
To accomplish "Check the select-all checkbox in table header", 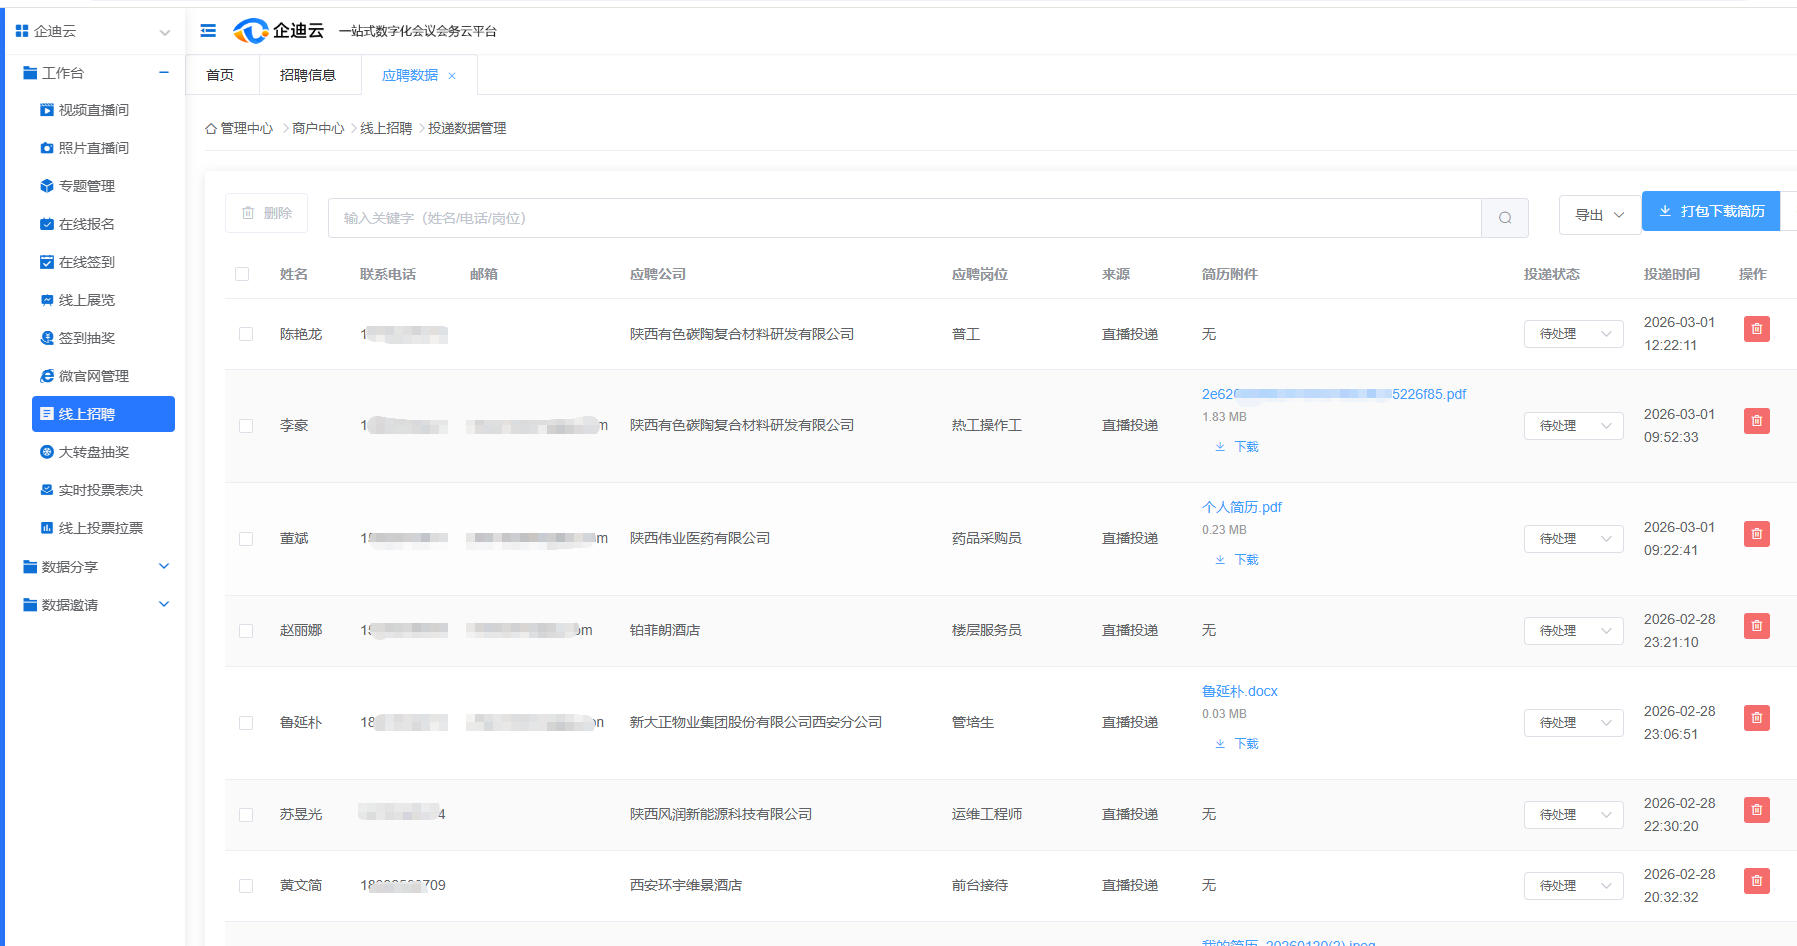I will [x=242, y=274].
